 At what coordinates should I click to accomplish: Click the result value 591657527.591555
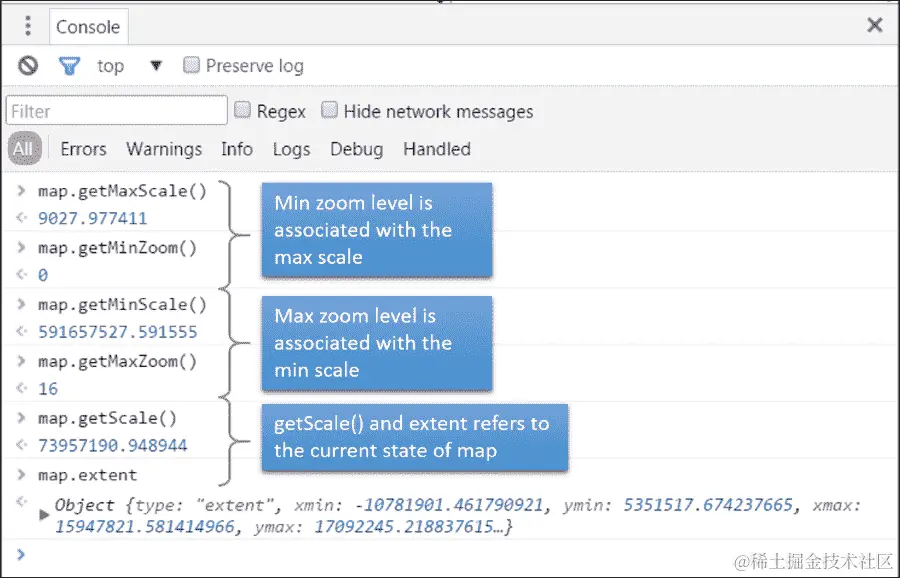(x=118, y=332)
